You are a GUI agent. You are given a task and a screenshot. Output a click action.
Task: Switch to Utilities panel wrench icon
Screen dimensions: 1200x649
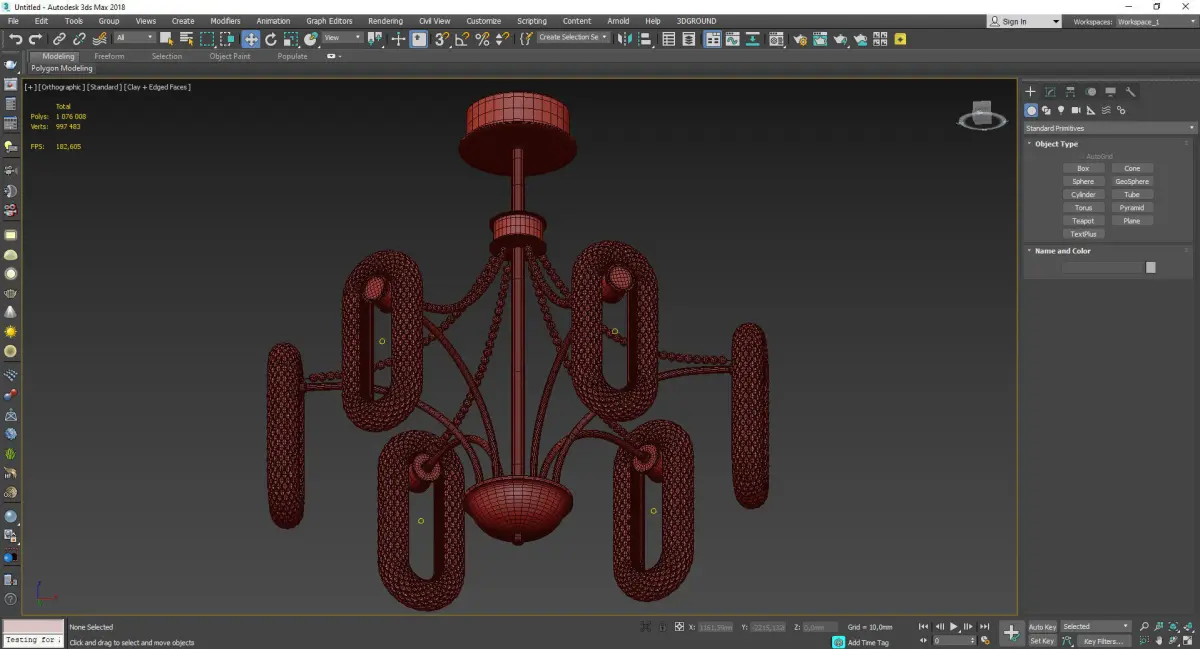coord(1130,92)
